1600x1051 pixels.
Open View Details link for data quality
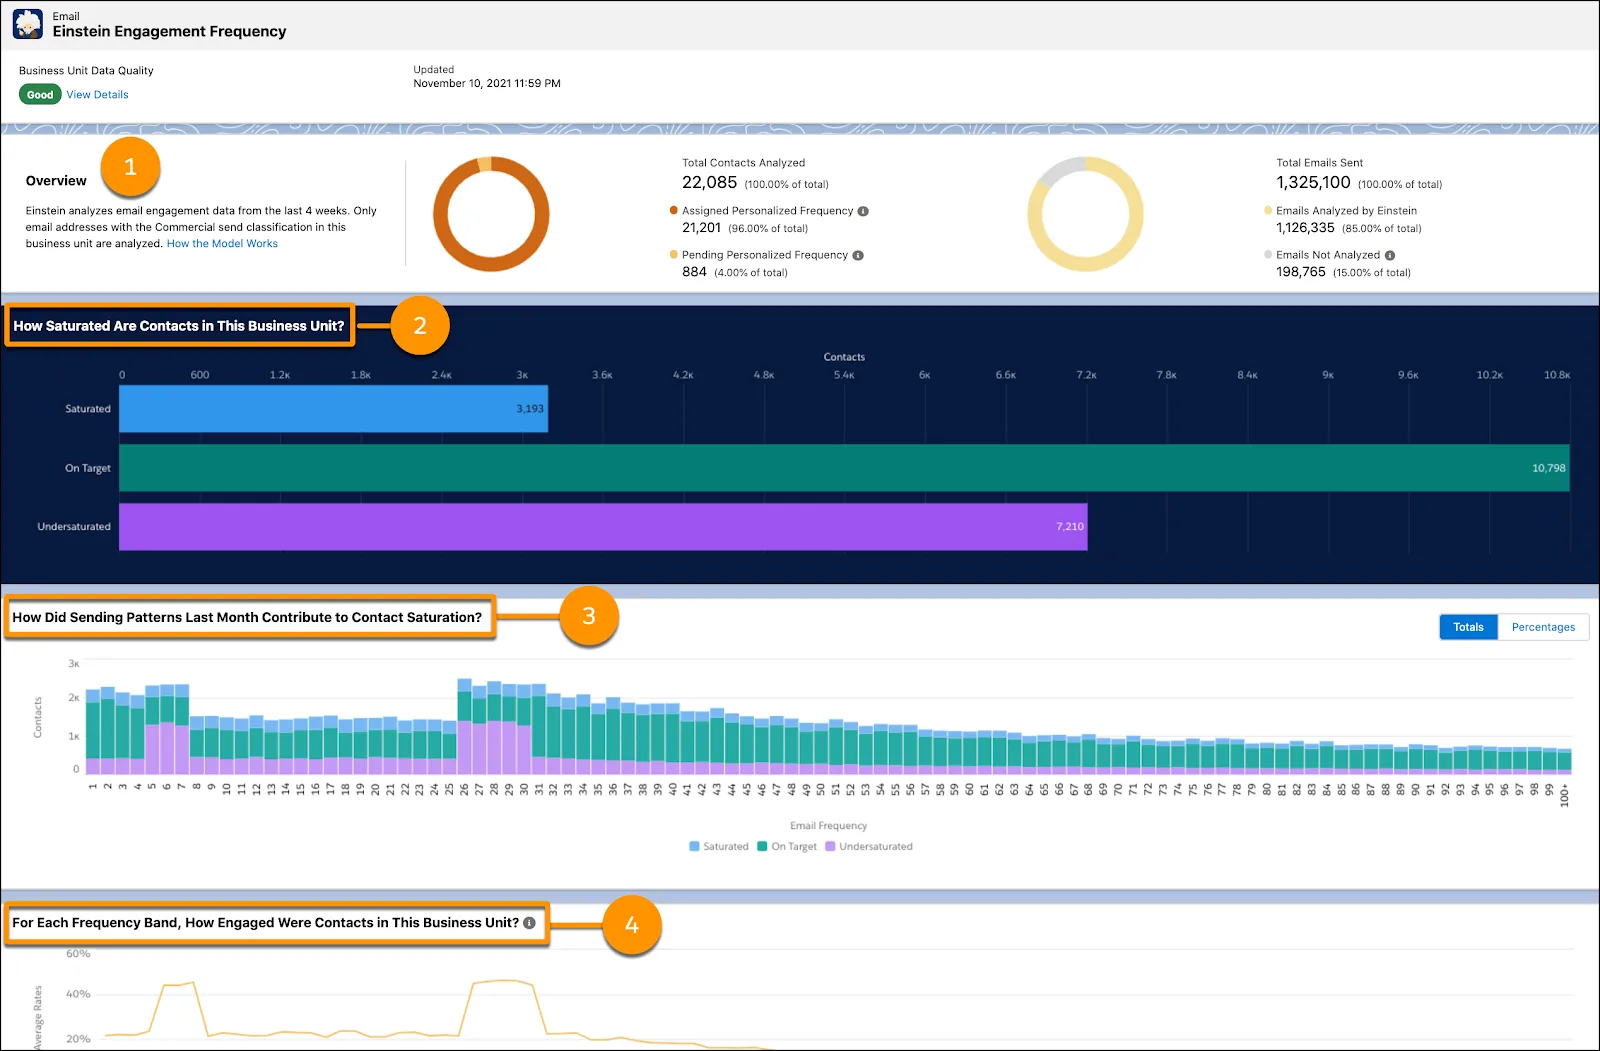click(97, 95)
